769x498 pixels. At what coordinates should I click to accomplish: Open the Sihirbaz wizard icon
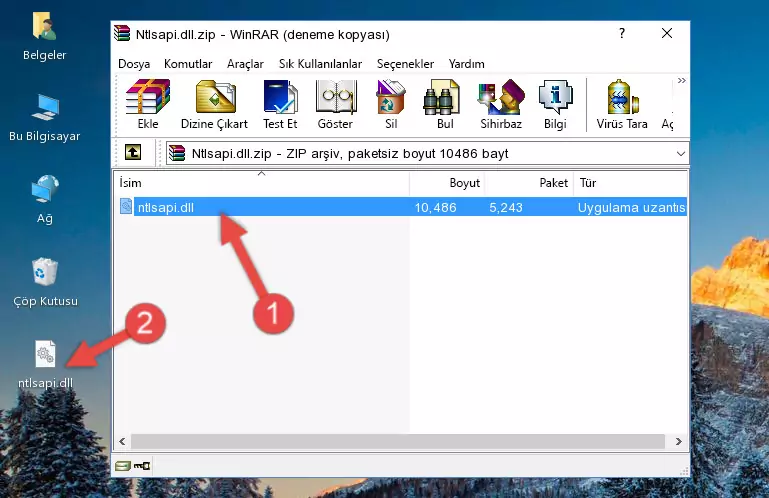pyautogui.click(x=501, y=104)
